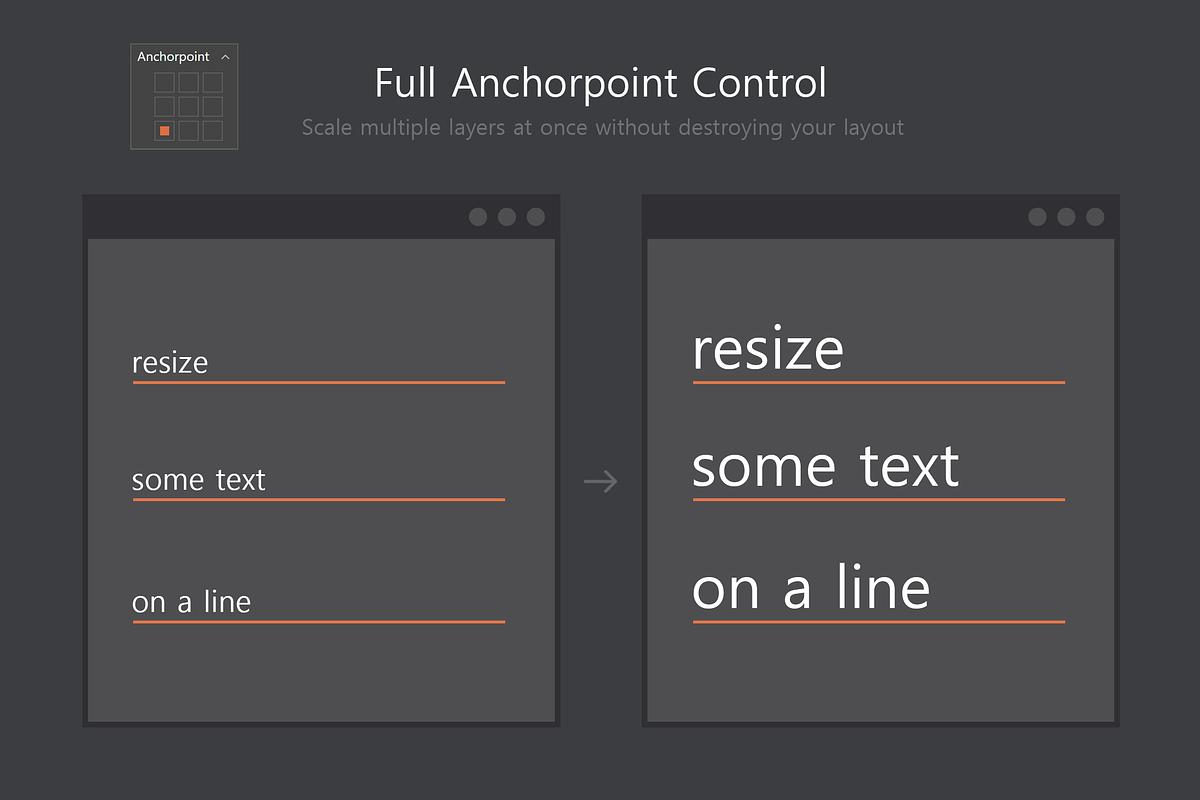Click the 'resize' text in left window
The image size is (1200, 800).
tap(169, 362)
